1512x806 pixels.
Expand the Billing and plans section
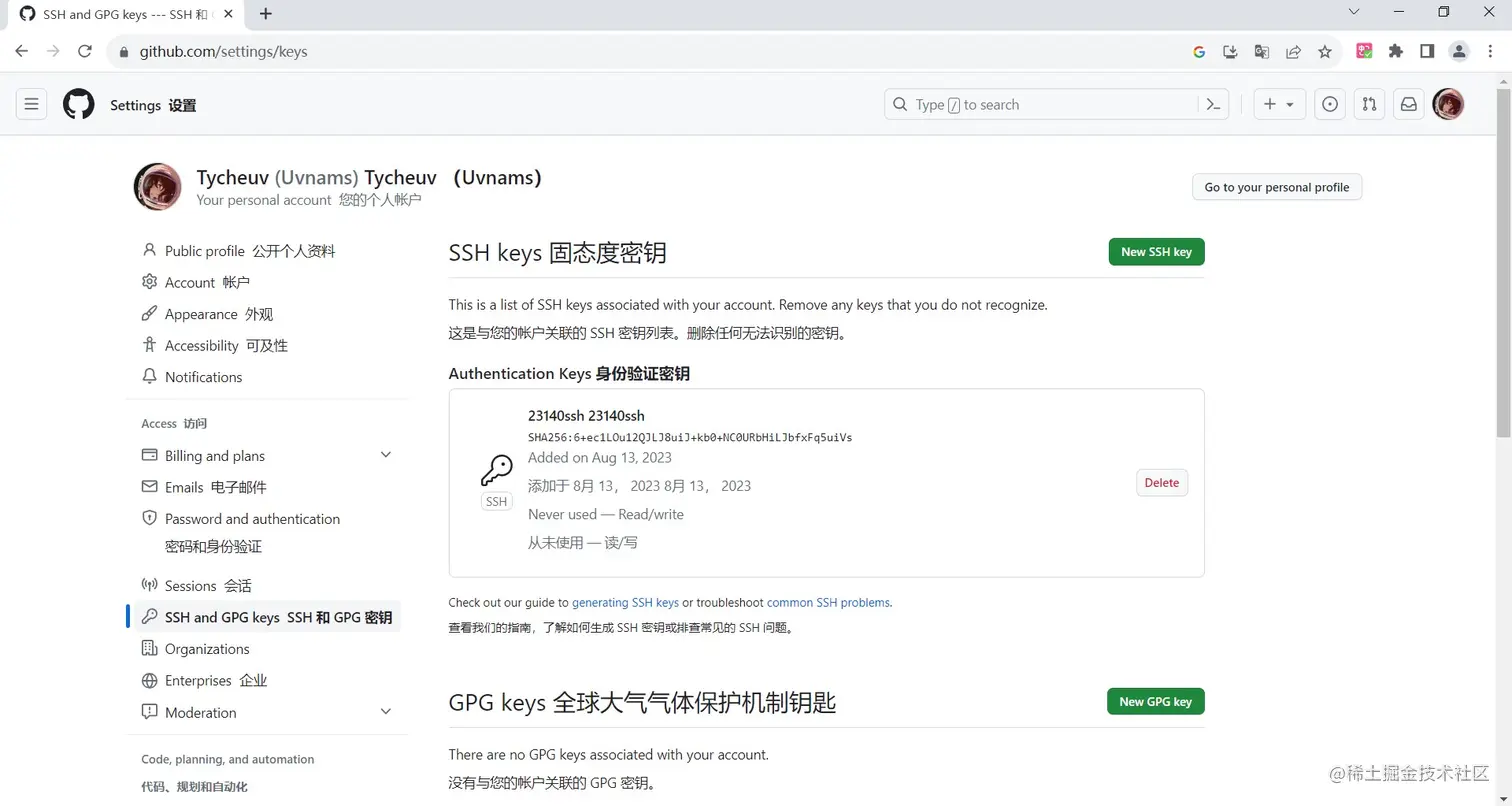tap(385, 454)
